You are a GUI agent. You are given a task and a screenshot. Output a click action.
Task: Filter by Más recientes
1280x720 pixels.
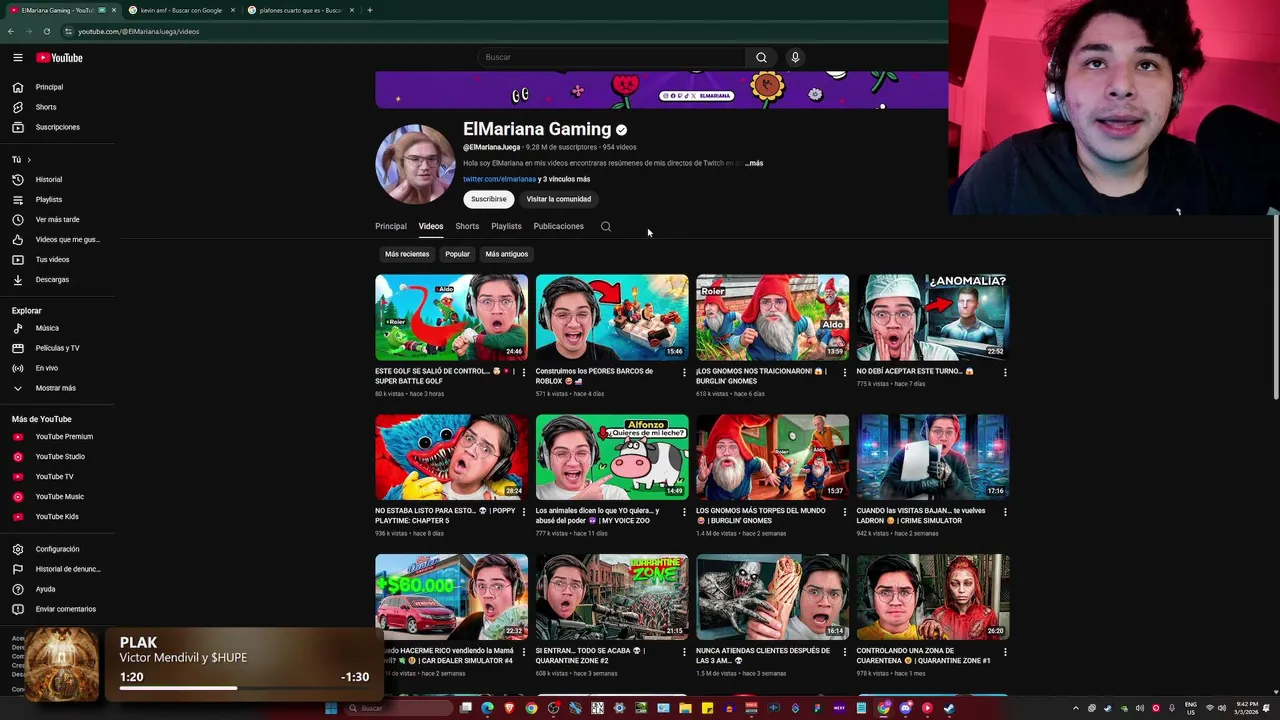click(407, 254)
